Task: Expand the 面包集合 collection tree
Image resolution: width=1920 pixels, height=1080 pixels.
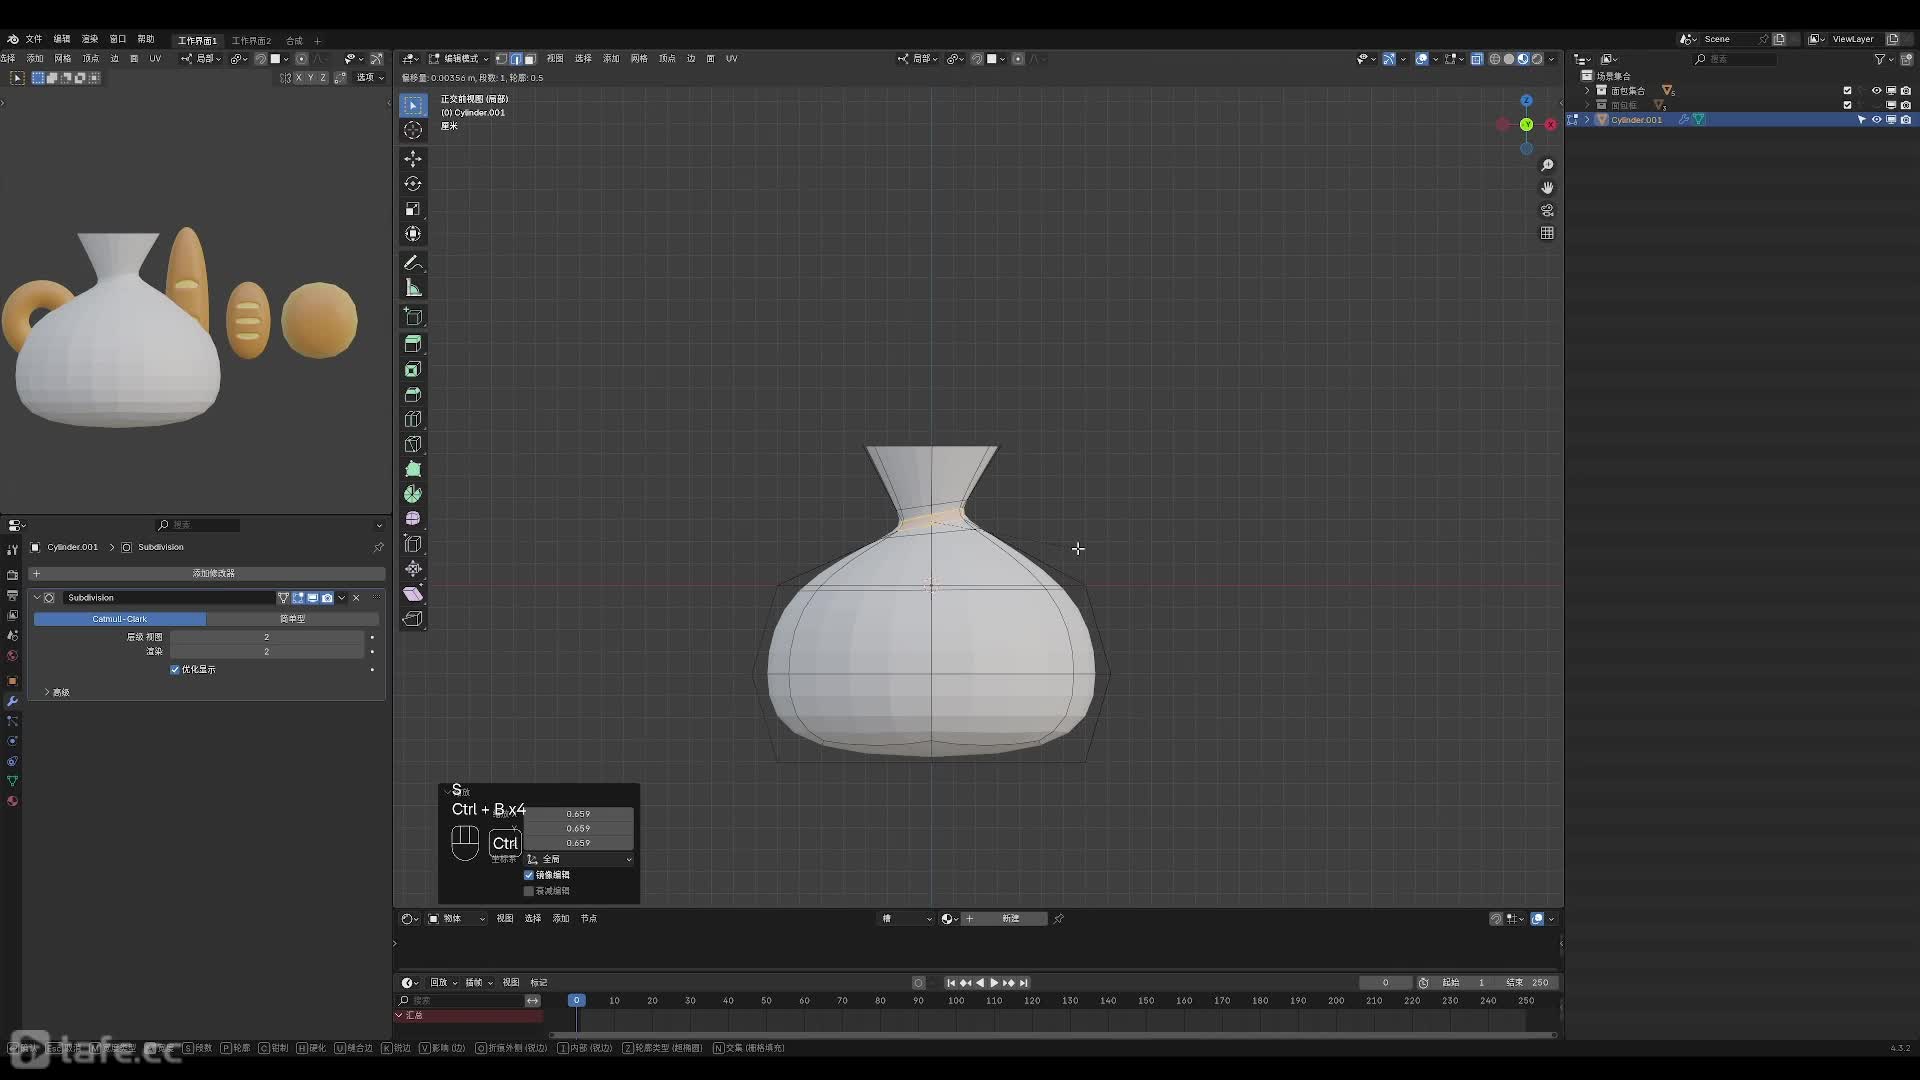Action: pyautogui.click(x=1587, y=91)
